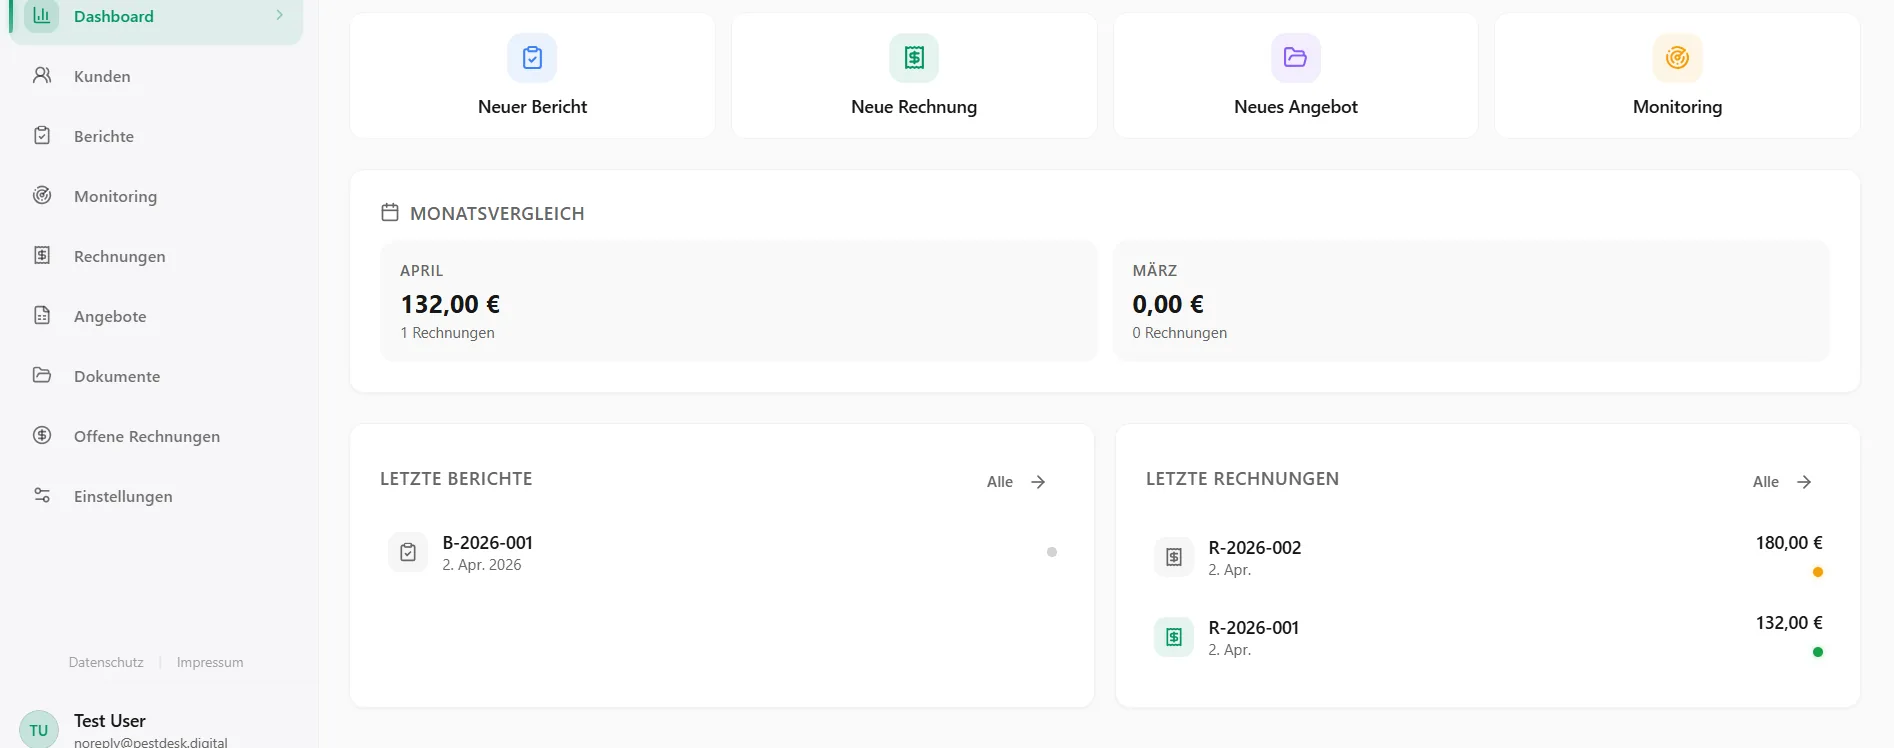Click the green R-2026-001 invoice icon

pos(1174,637)
